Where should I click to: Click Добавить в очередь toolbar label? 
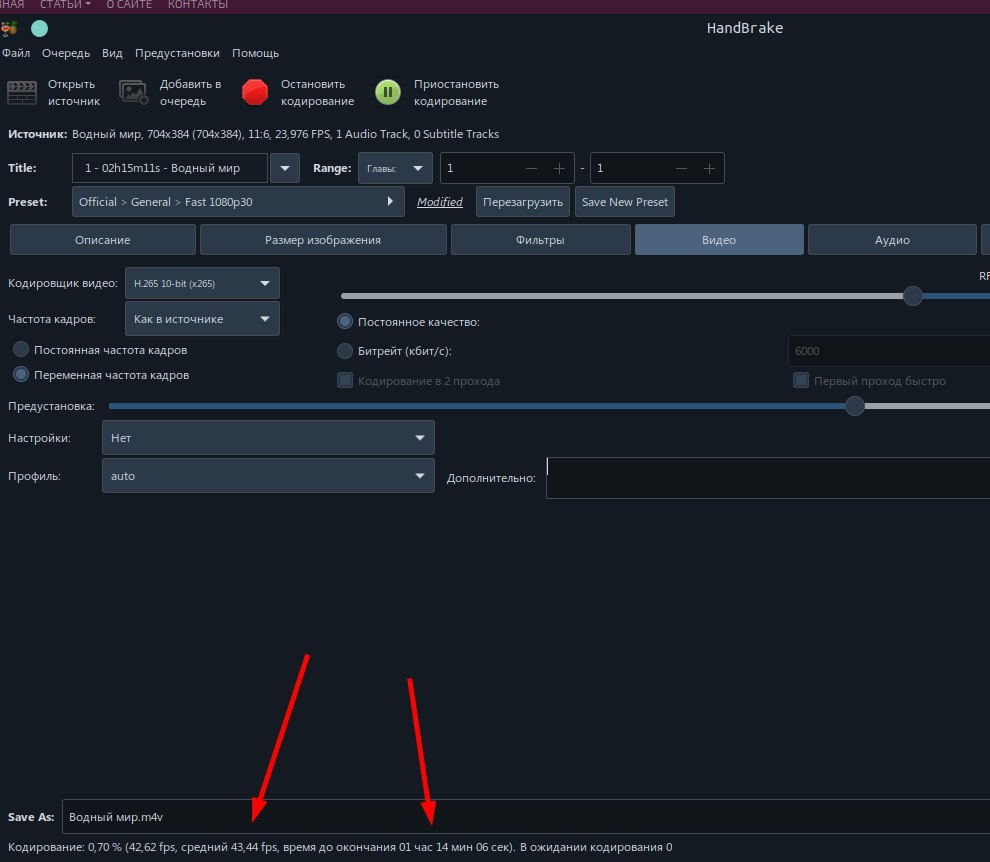coord(190,92)
